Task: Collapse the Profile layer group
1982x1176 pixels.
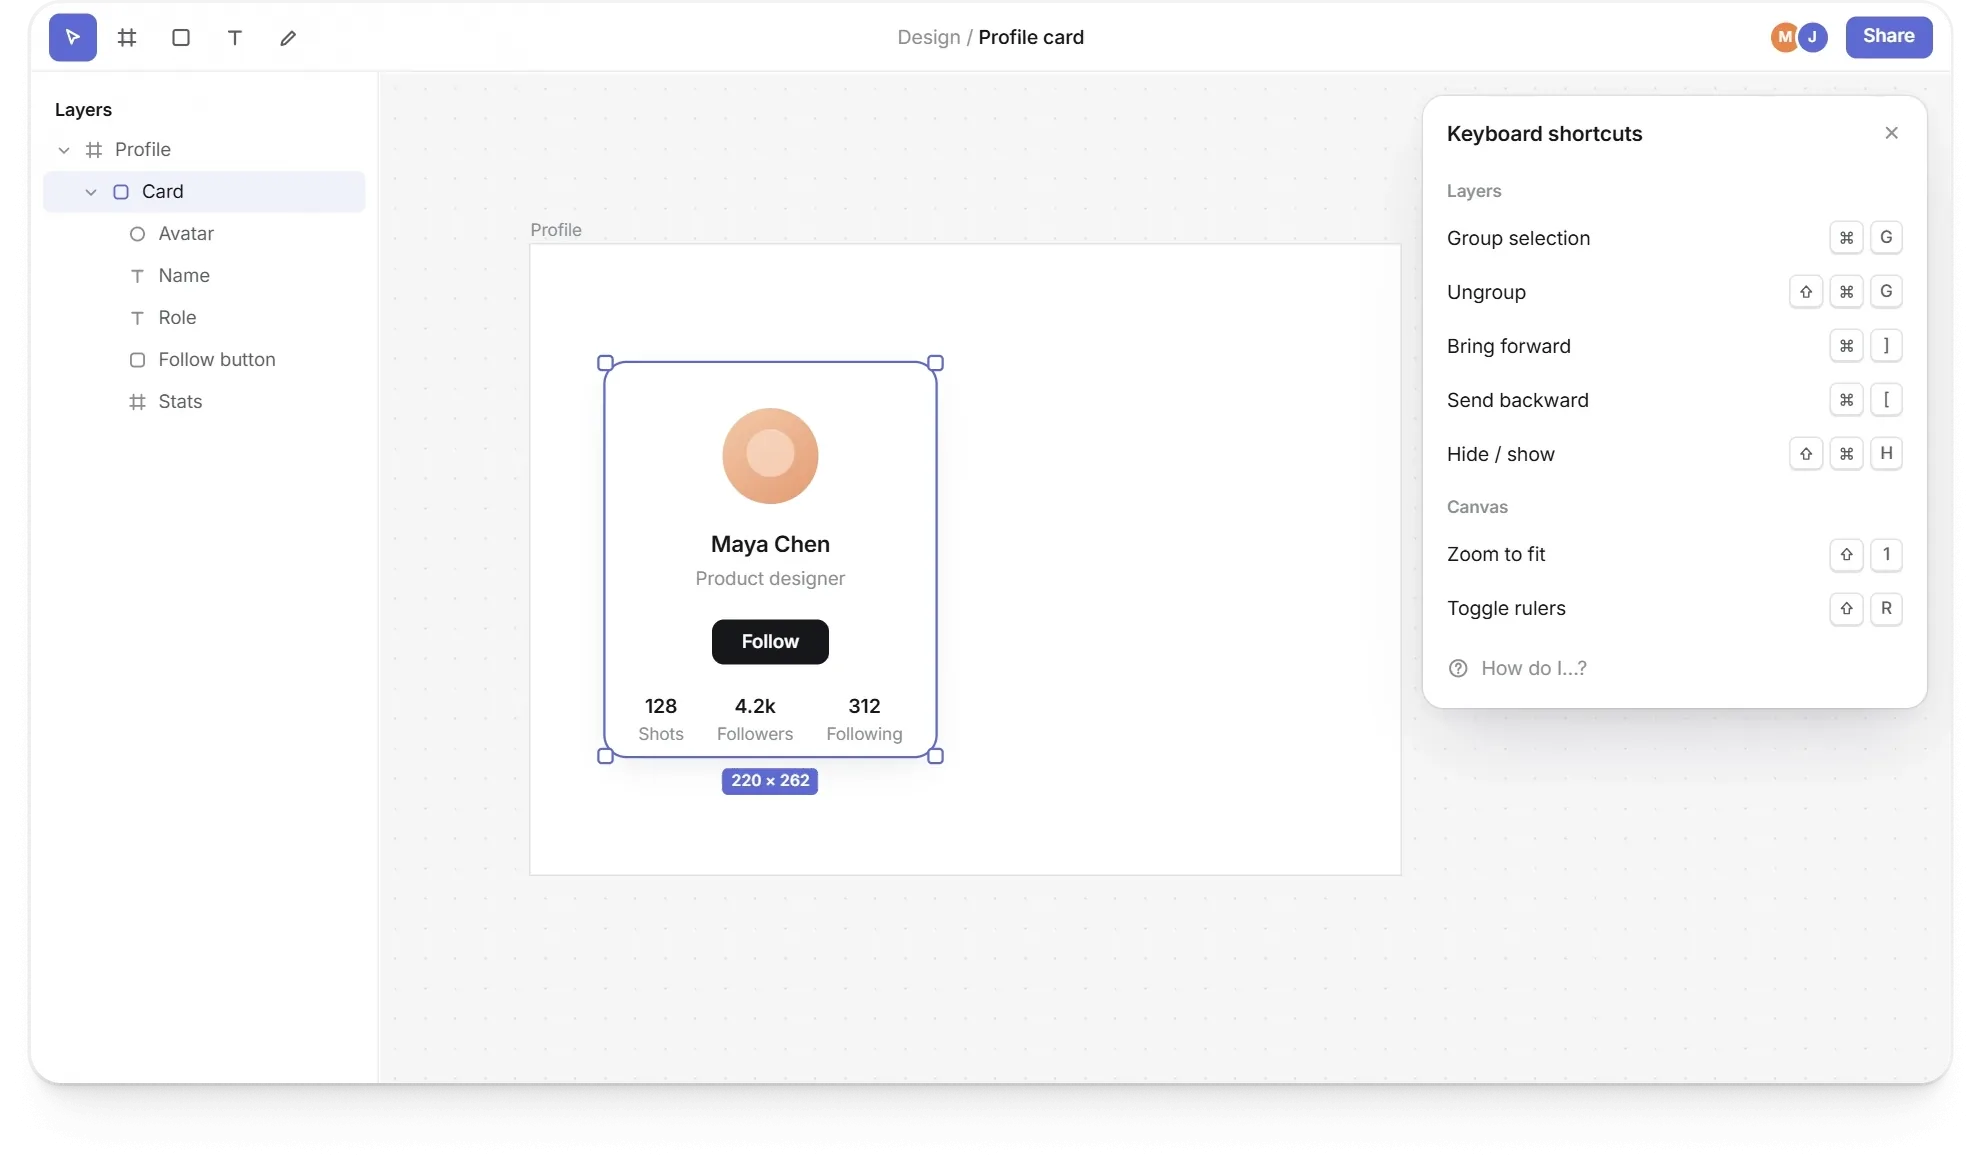Action: (64, 150)
